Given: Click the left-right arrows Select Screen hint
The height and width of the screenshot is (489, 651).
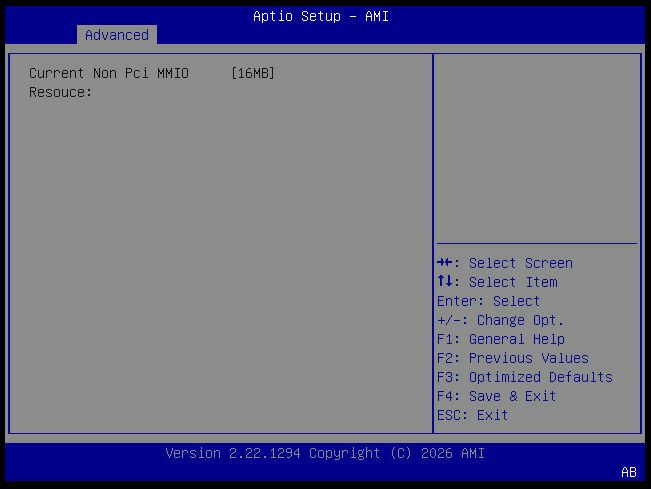Looking at the screenshot, I should point(505,263).
